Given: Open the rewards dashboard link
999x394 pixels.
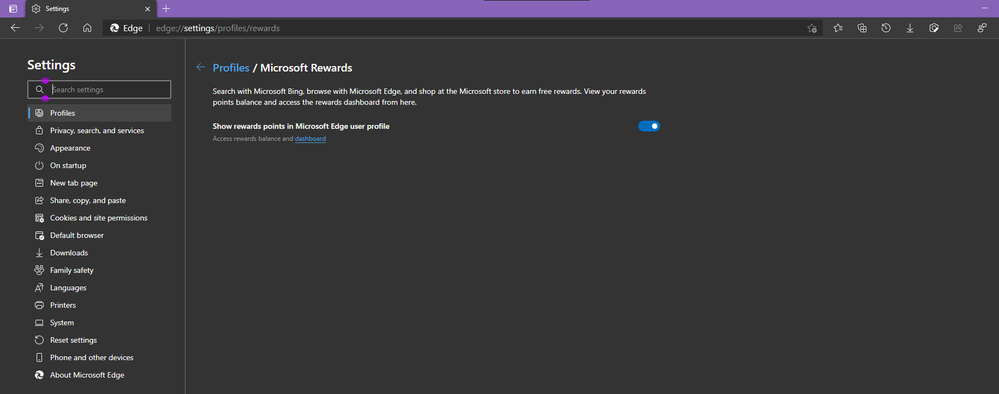Looking at the screenshot, I should [x=310, y=138].
